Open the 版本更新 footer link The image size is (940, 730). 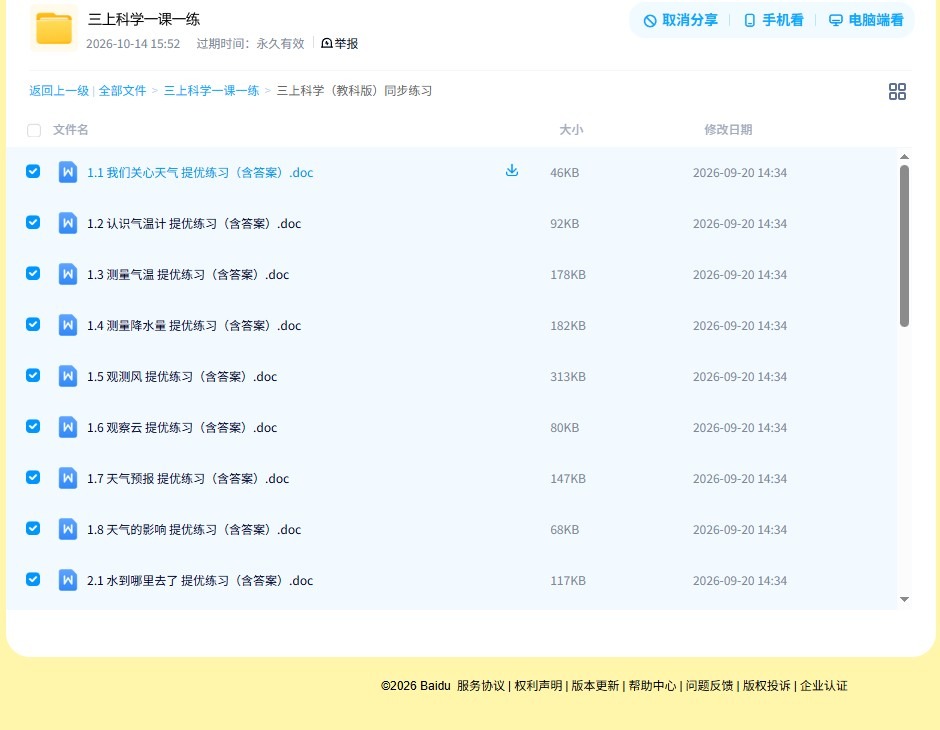595,686
